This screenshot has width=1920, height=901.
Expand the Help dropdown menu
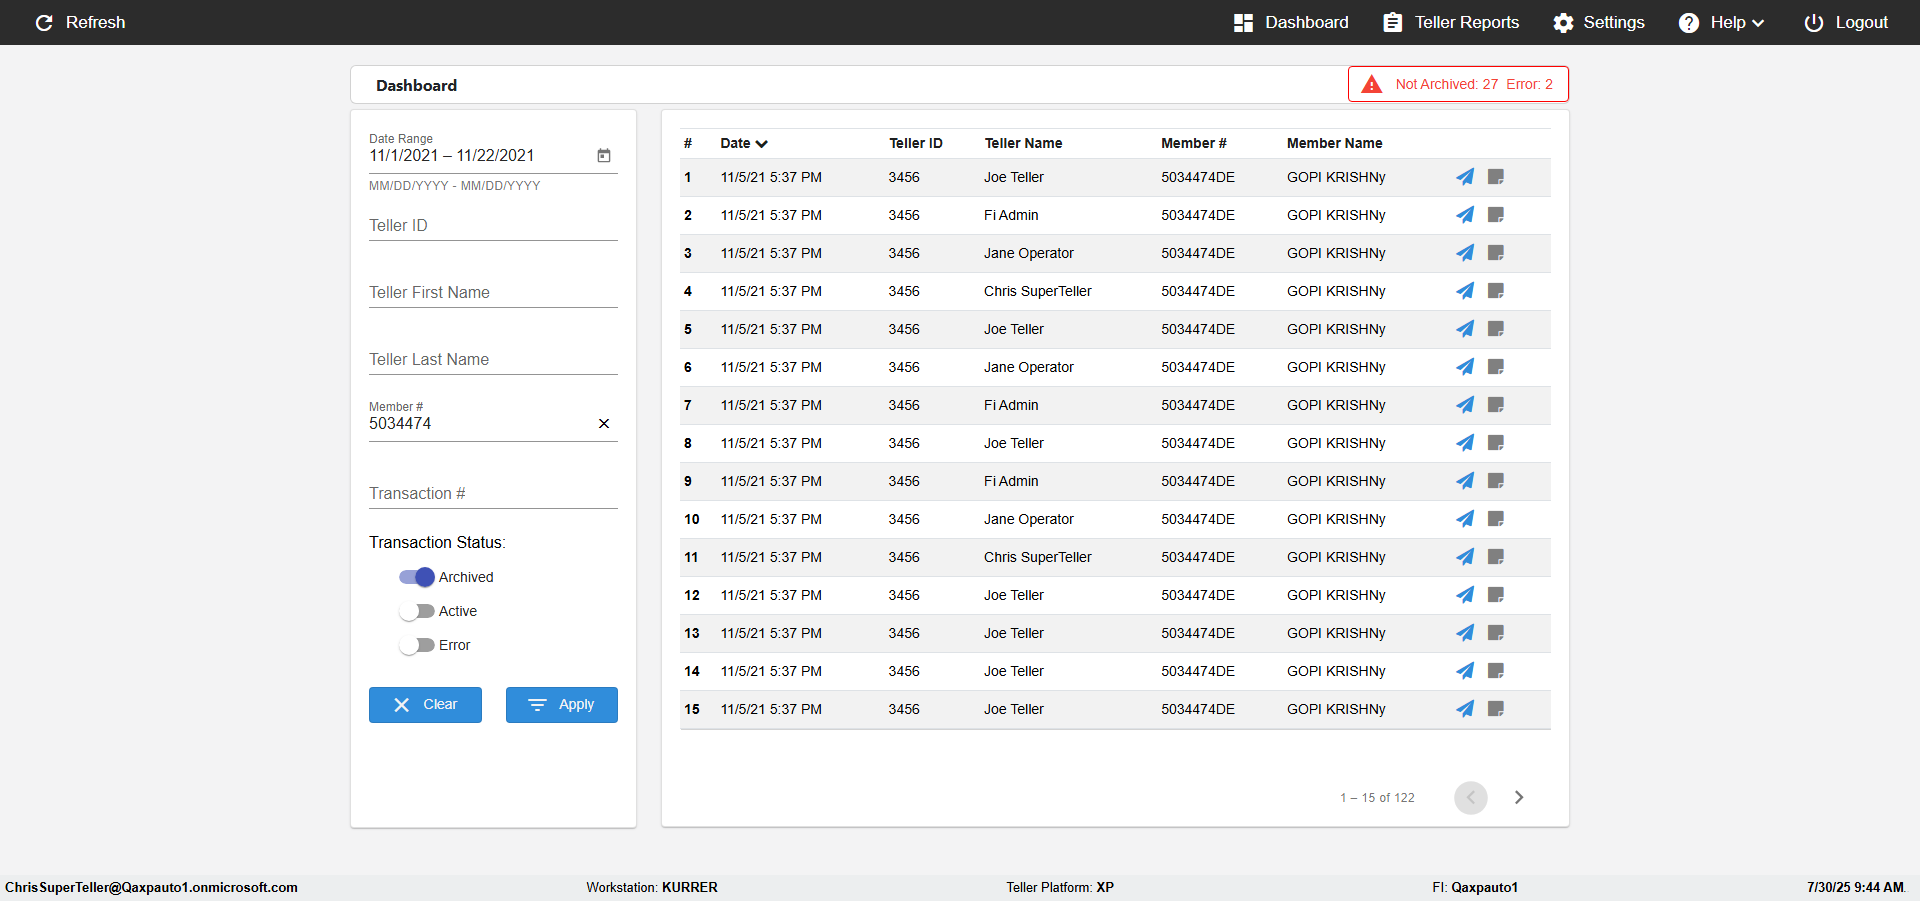(1721, 22)
